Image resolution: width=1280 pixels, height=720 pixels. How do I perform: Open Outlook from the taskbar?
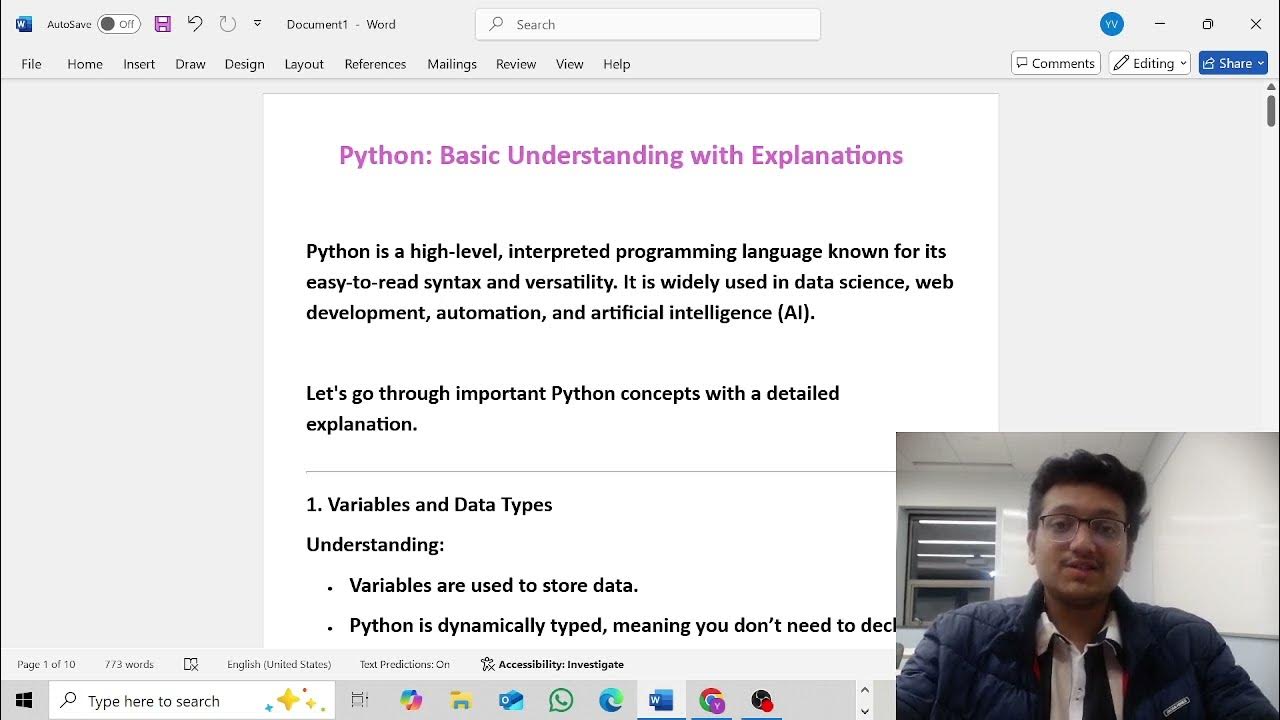(511, 701)
